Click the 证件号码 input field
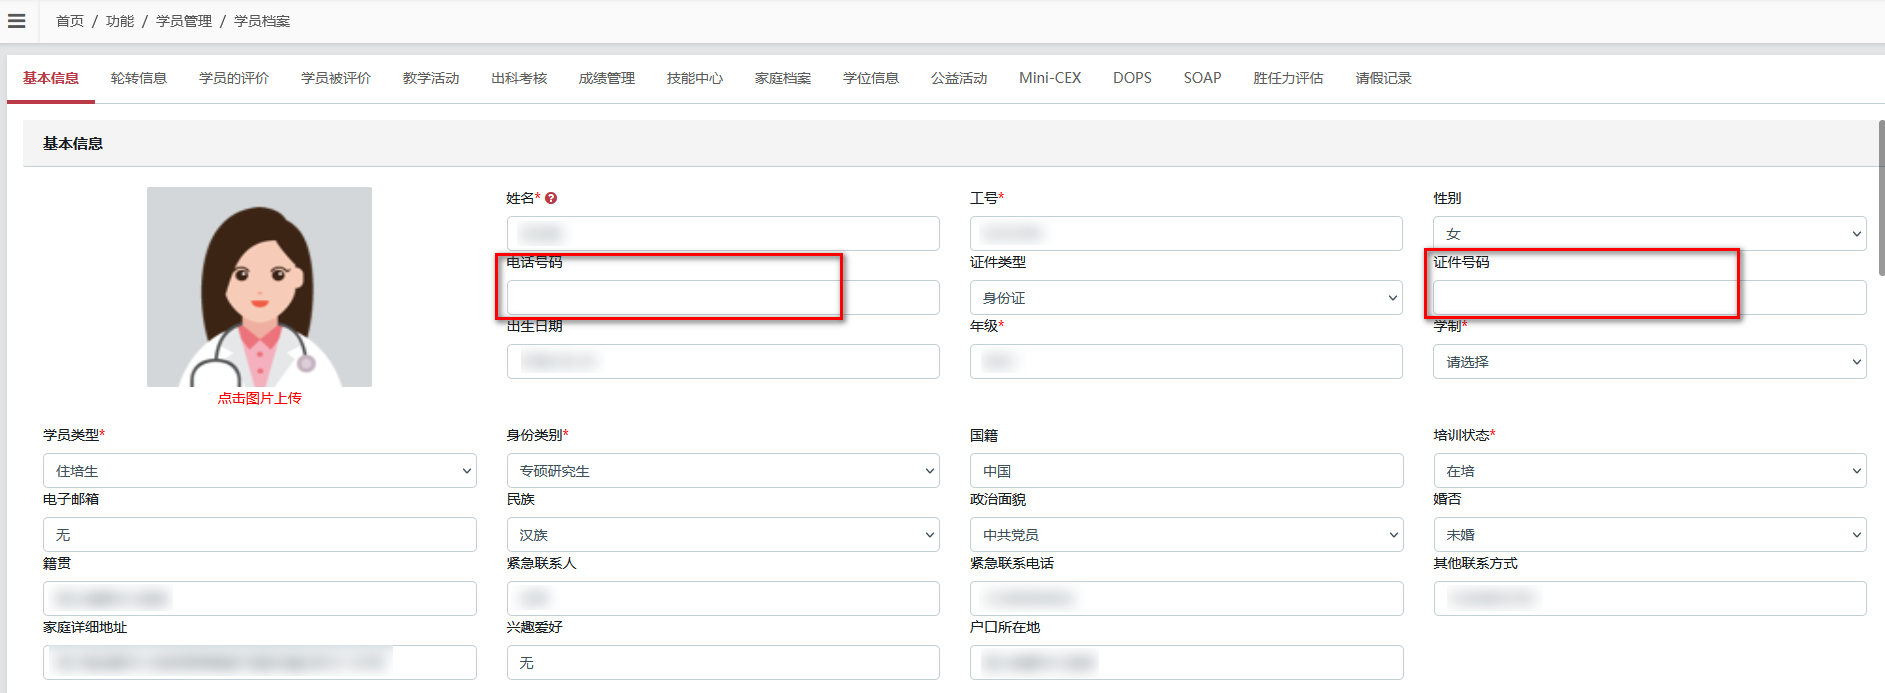 [1649, 297]
